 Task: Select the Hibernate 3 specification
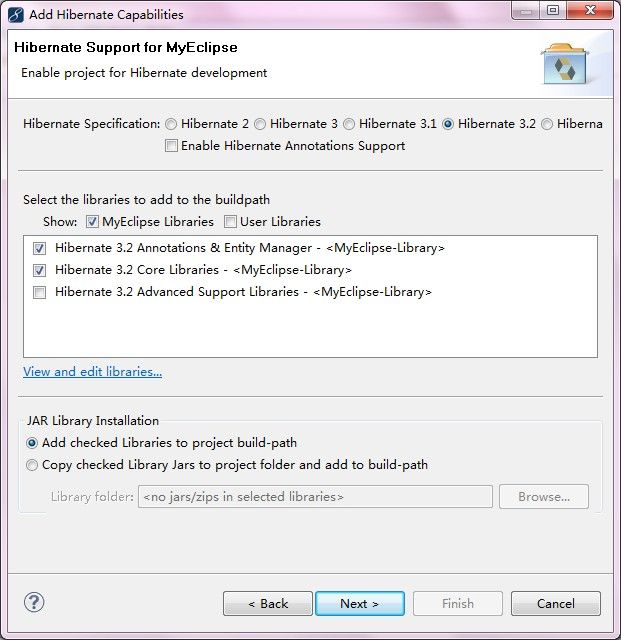pyautogui.click(x=260, y=124)
